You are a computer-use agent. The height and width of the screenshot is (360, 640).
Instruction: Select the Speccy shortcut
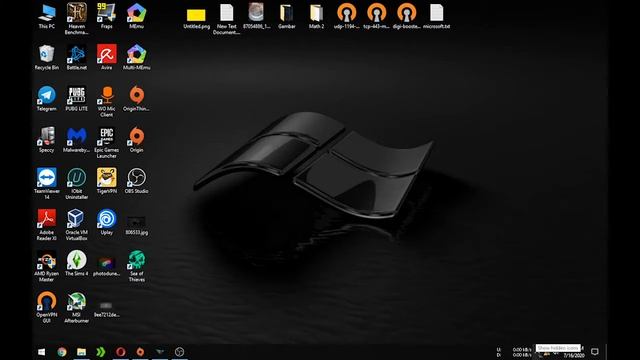click(x=47, y=140)
